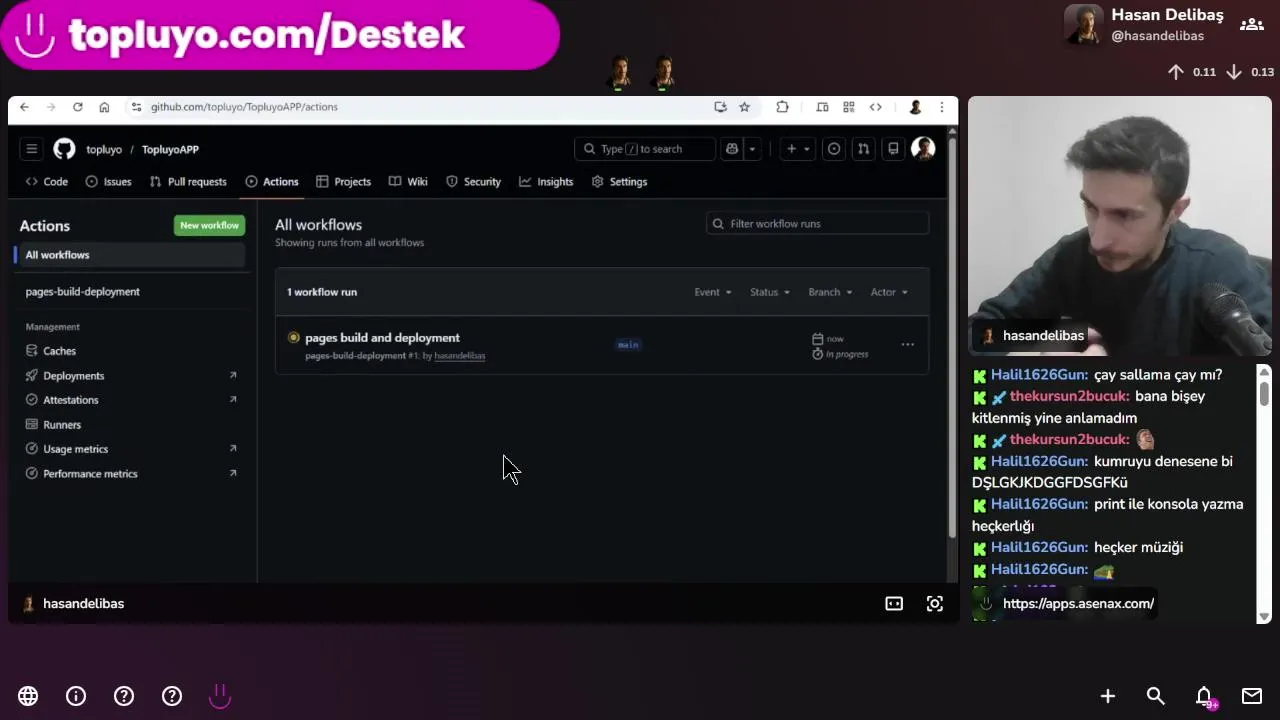
Task: Click hasandelibas author link in run row
Action: (x=459, y=356)
